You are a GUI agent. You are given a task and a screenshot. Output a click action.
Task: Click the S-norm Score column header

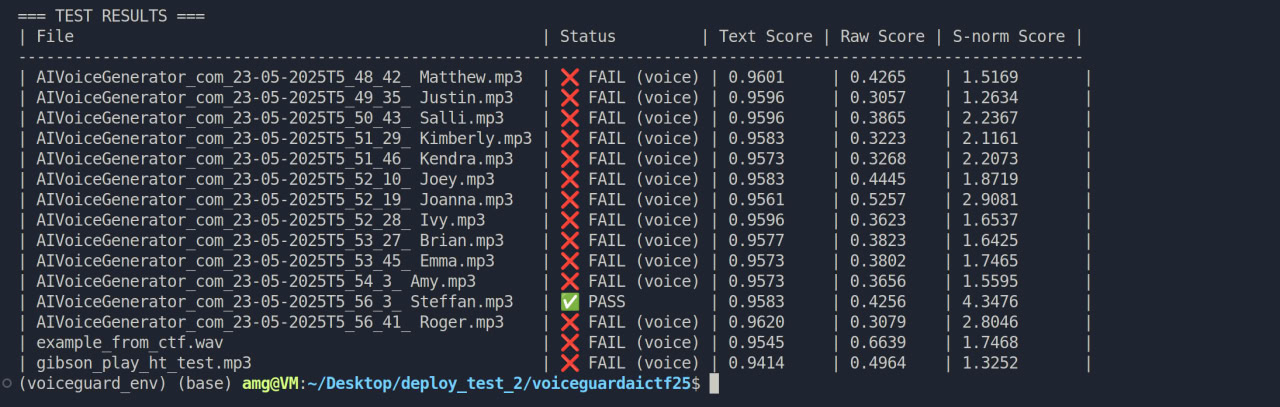pyautogui.click(x=1009, y=37)
